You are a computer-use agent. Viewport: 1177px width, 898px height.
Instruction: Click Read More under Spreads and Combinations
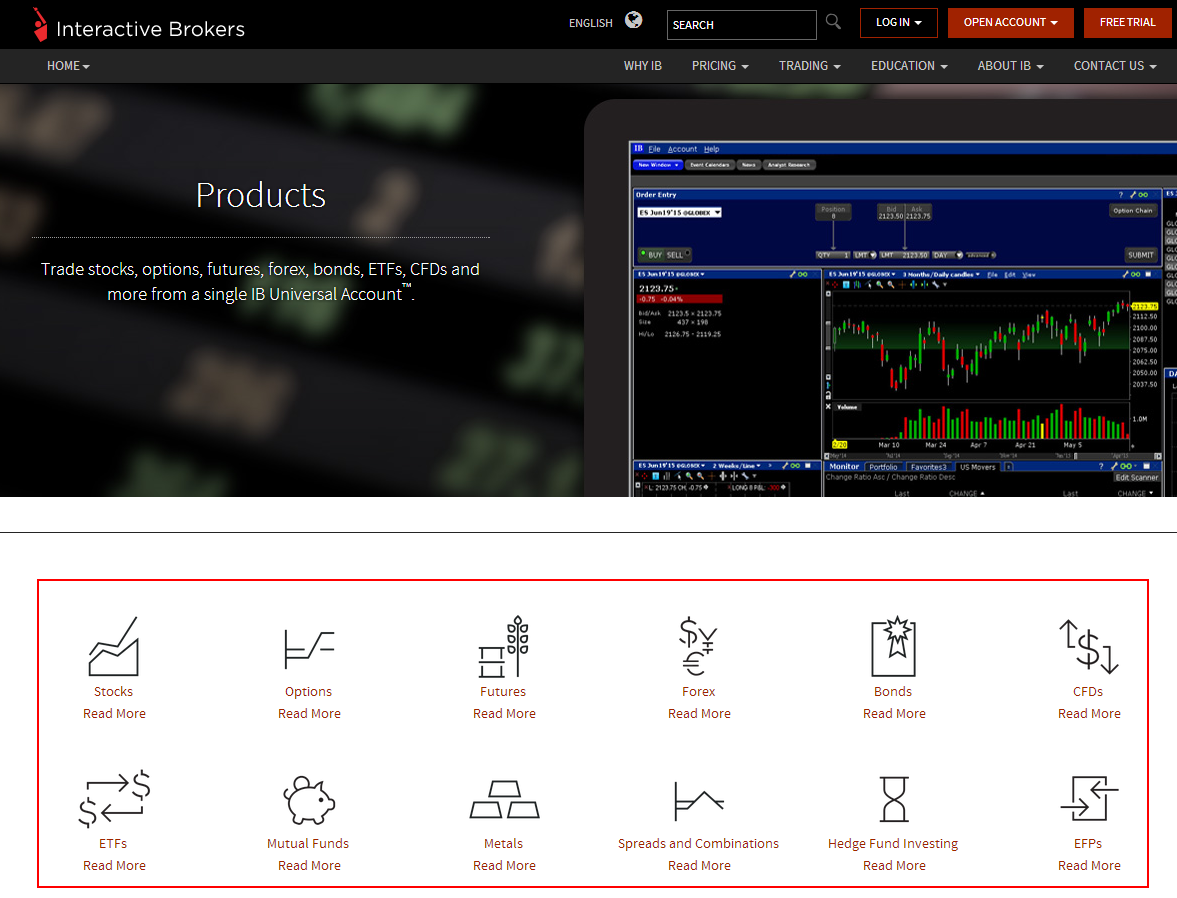[700, 866]
